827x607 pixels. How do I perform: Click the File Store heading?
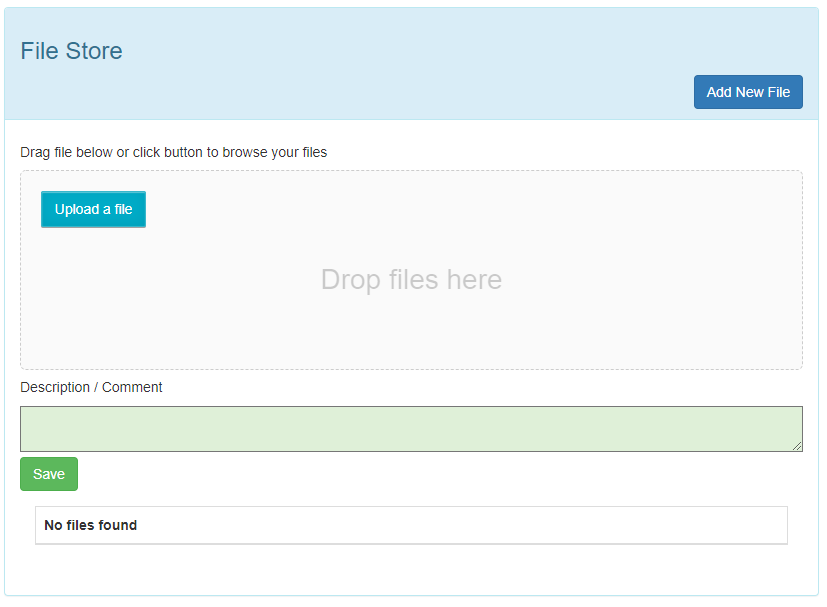point(72,51)
